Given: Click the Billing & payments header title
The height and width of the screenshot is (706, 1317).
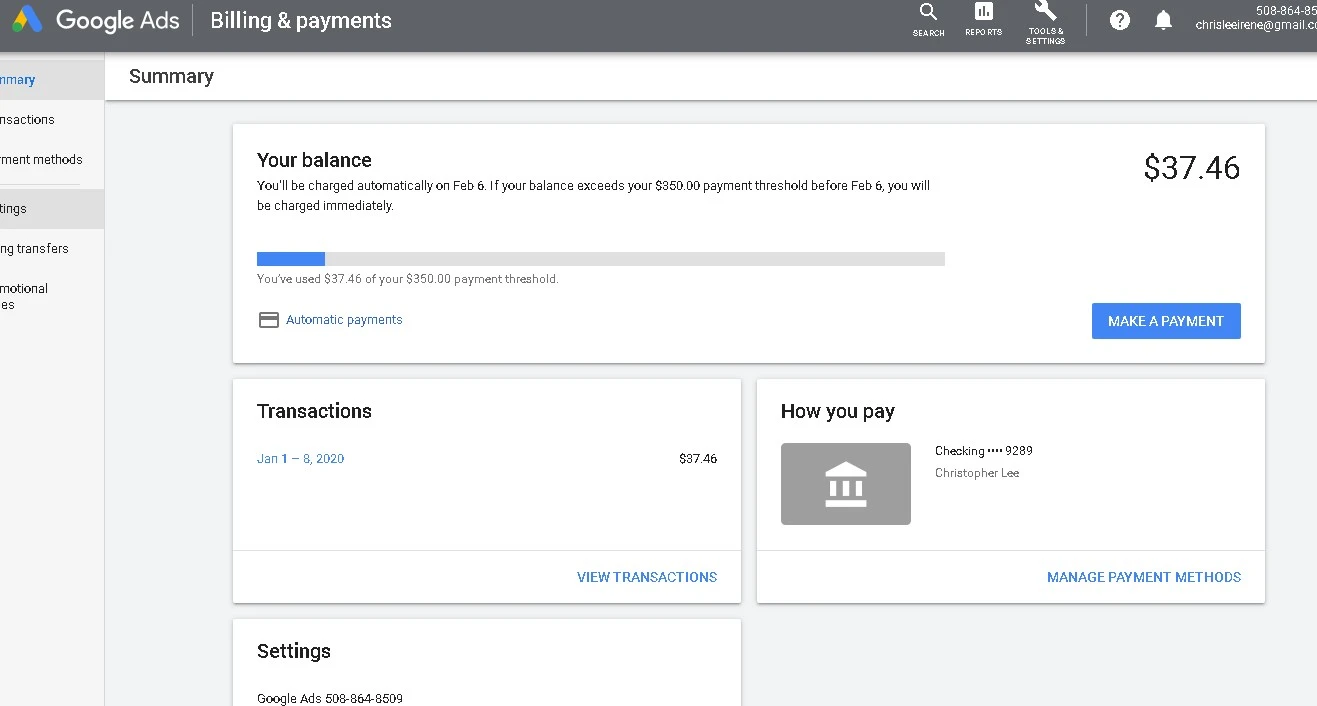Looking at the screenshot, I should click(301, 21).
